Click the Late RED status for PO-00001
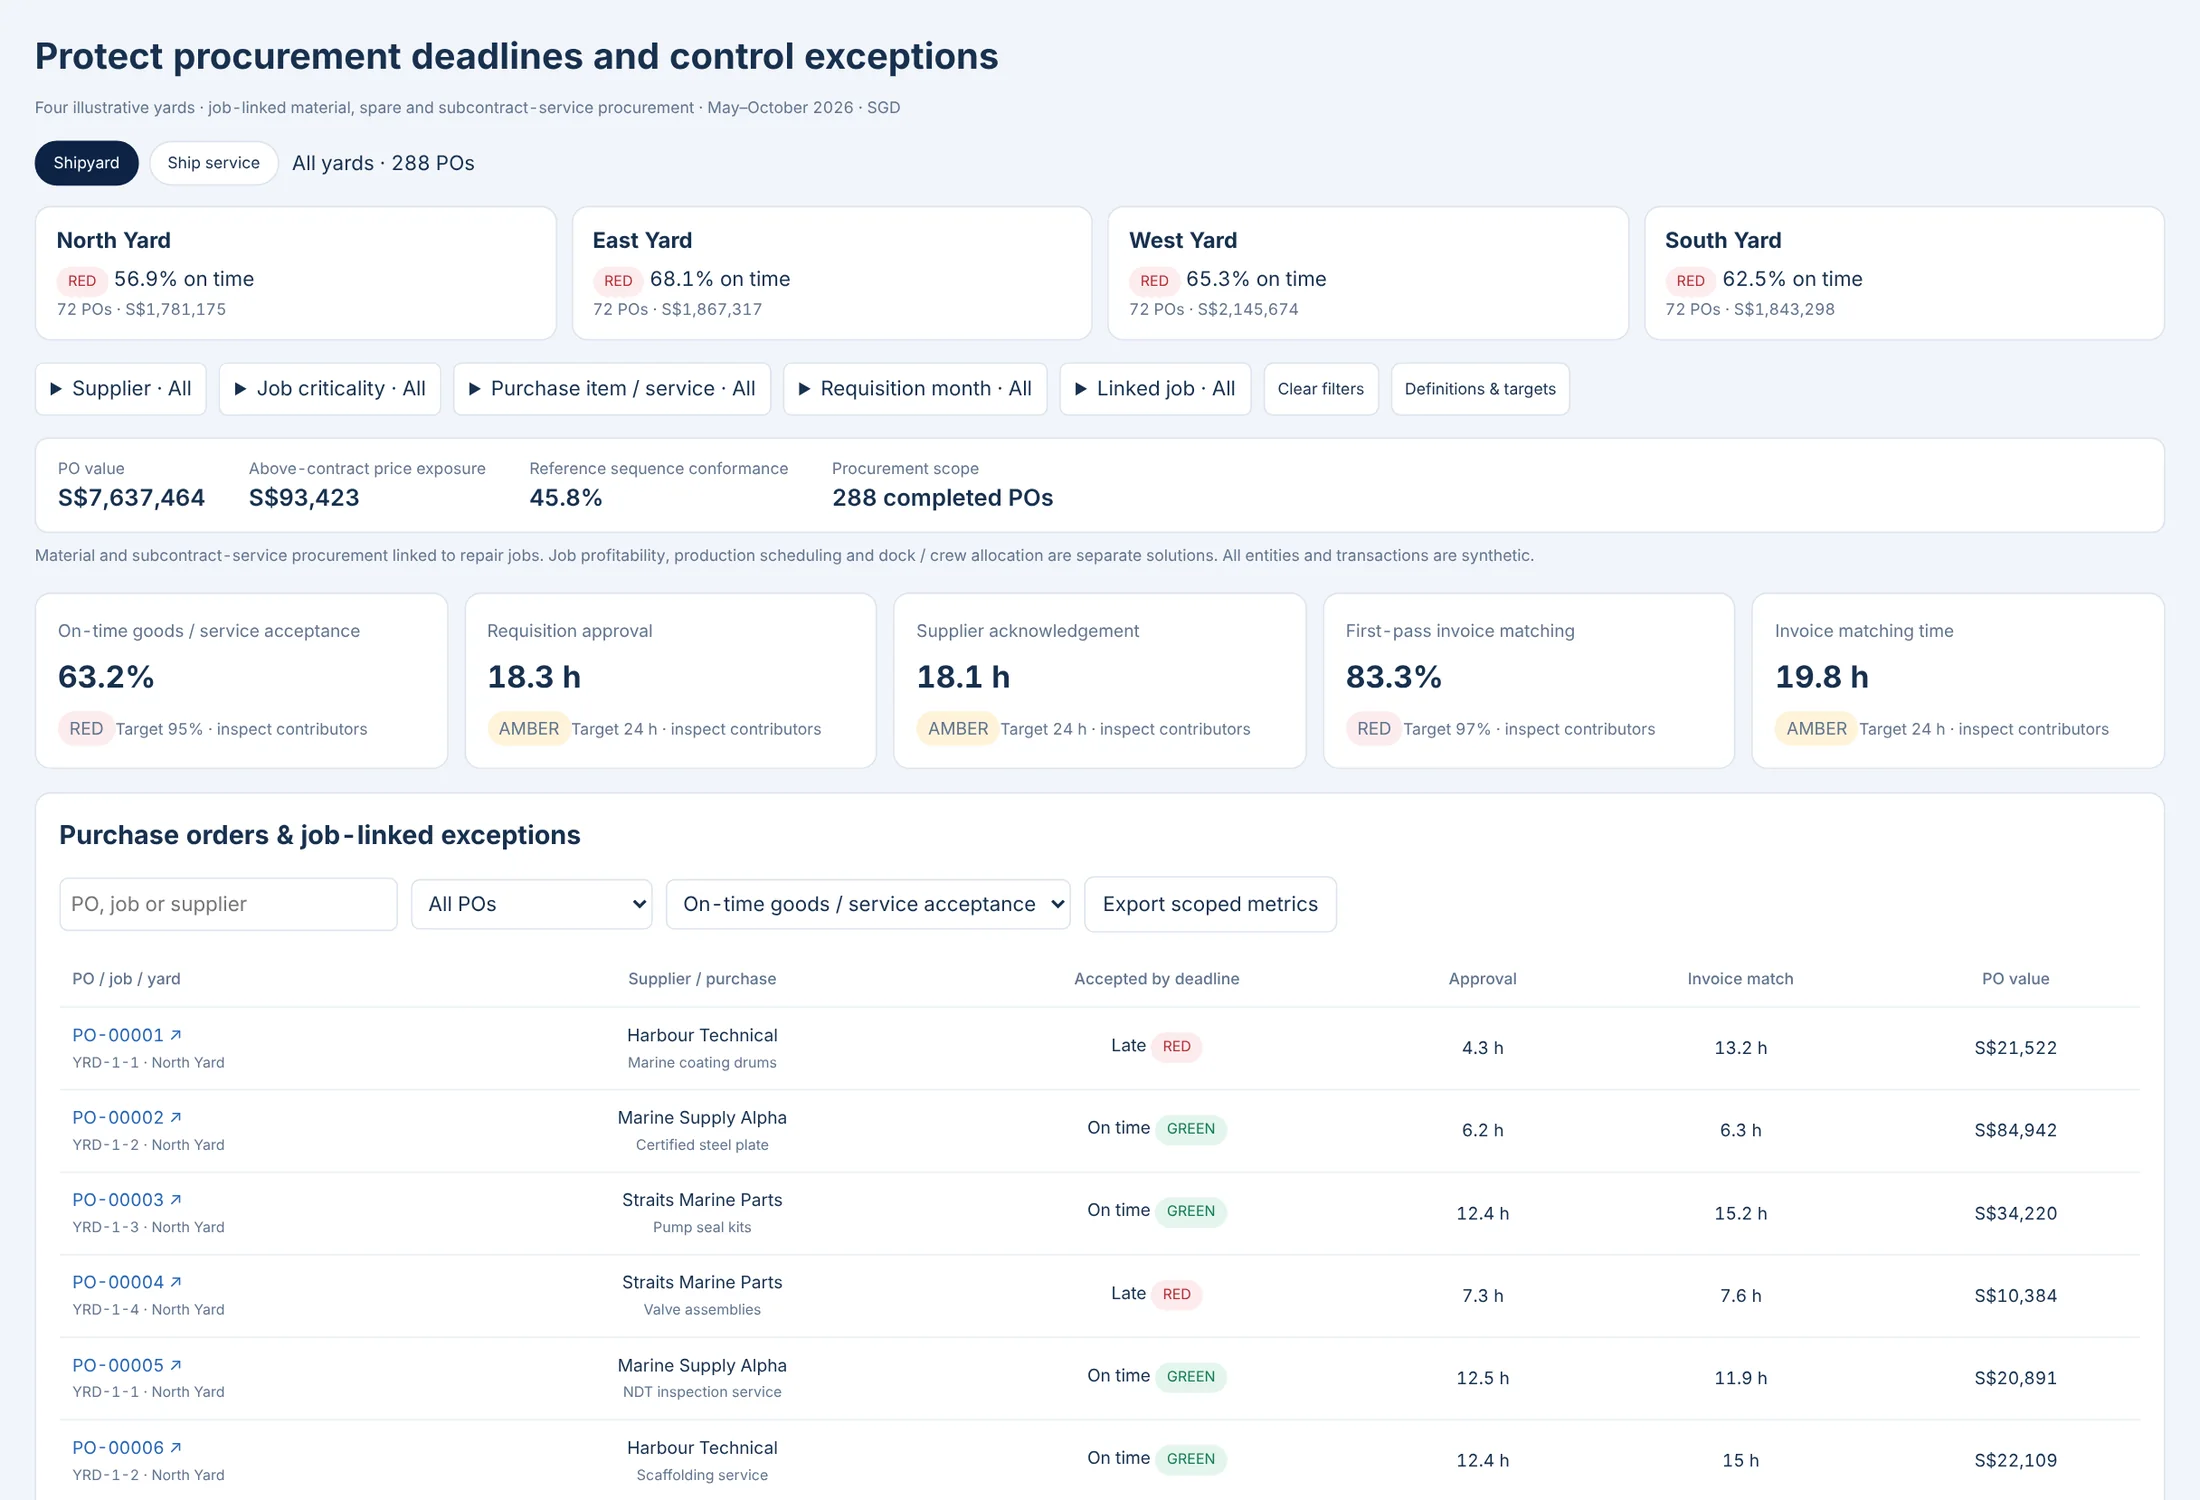Screen dimensions: 2200x1500 [1157, 1046]
